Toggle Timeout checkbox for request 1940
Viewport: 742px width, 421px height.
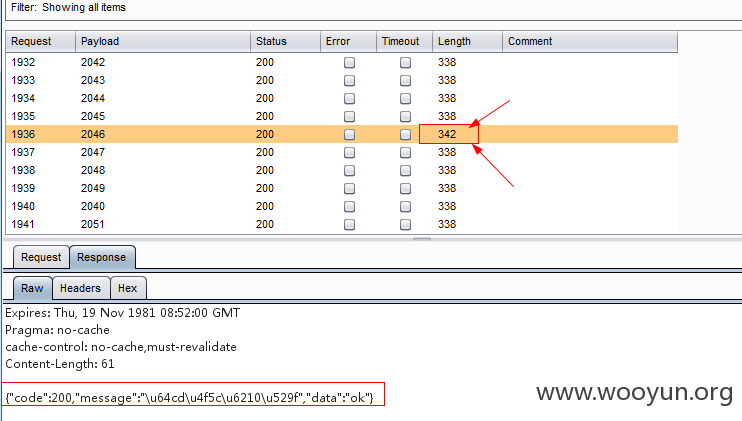click(x=405, y=206)
